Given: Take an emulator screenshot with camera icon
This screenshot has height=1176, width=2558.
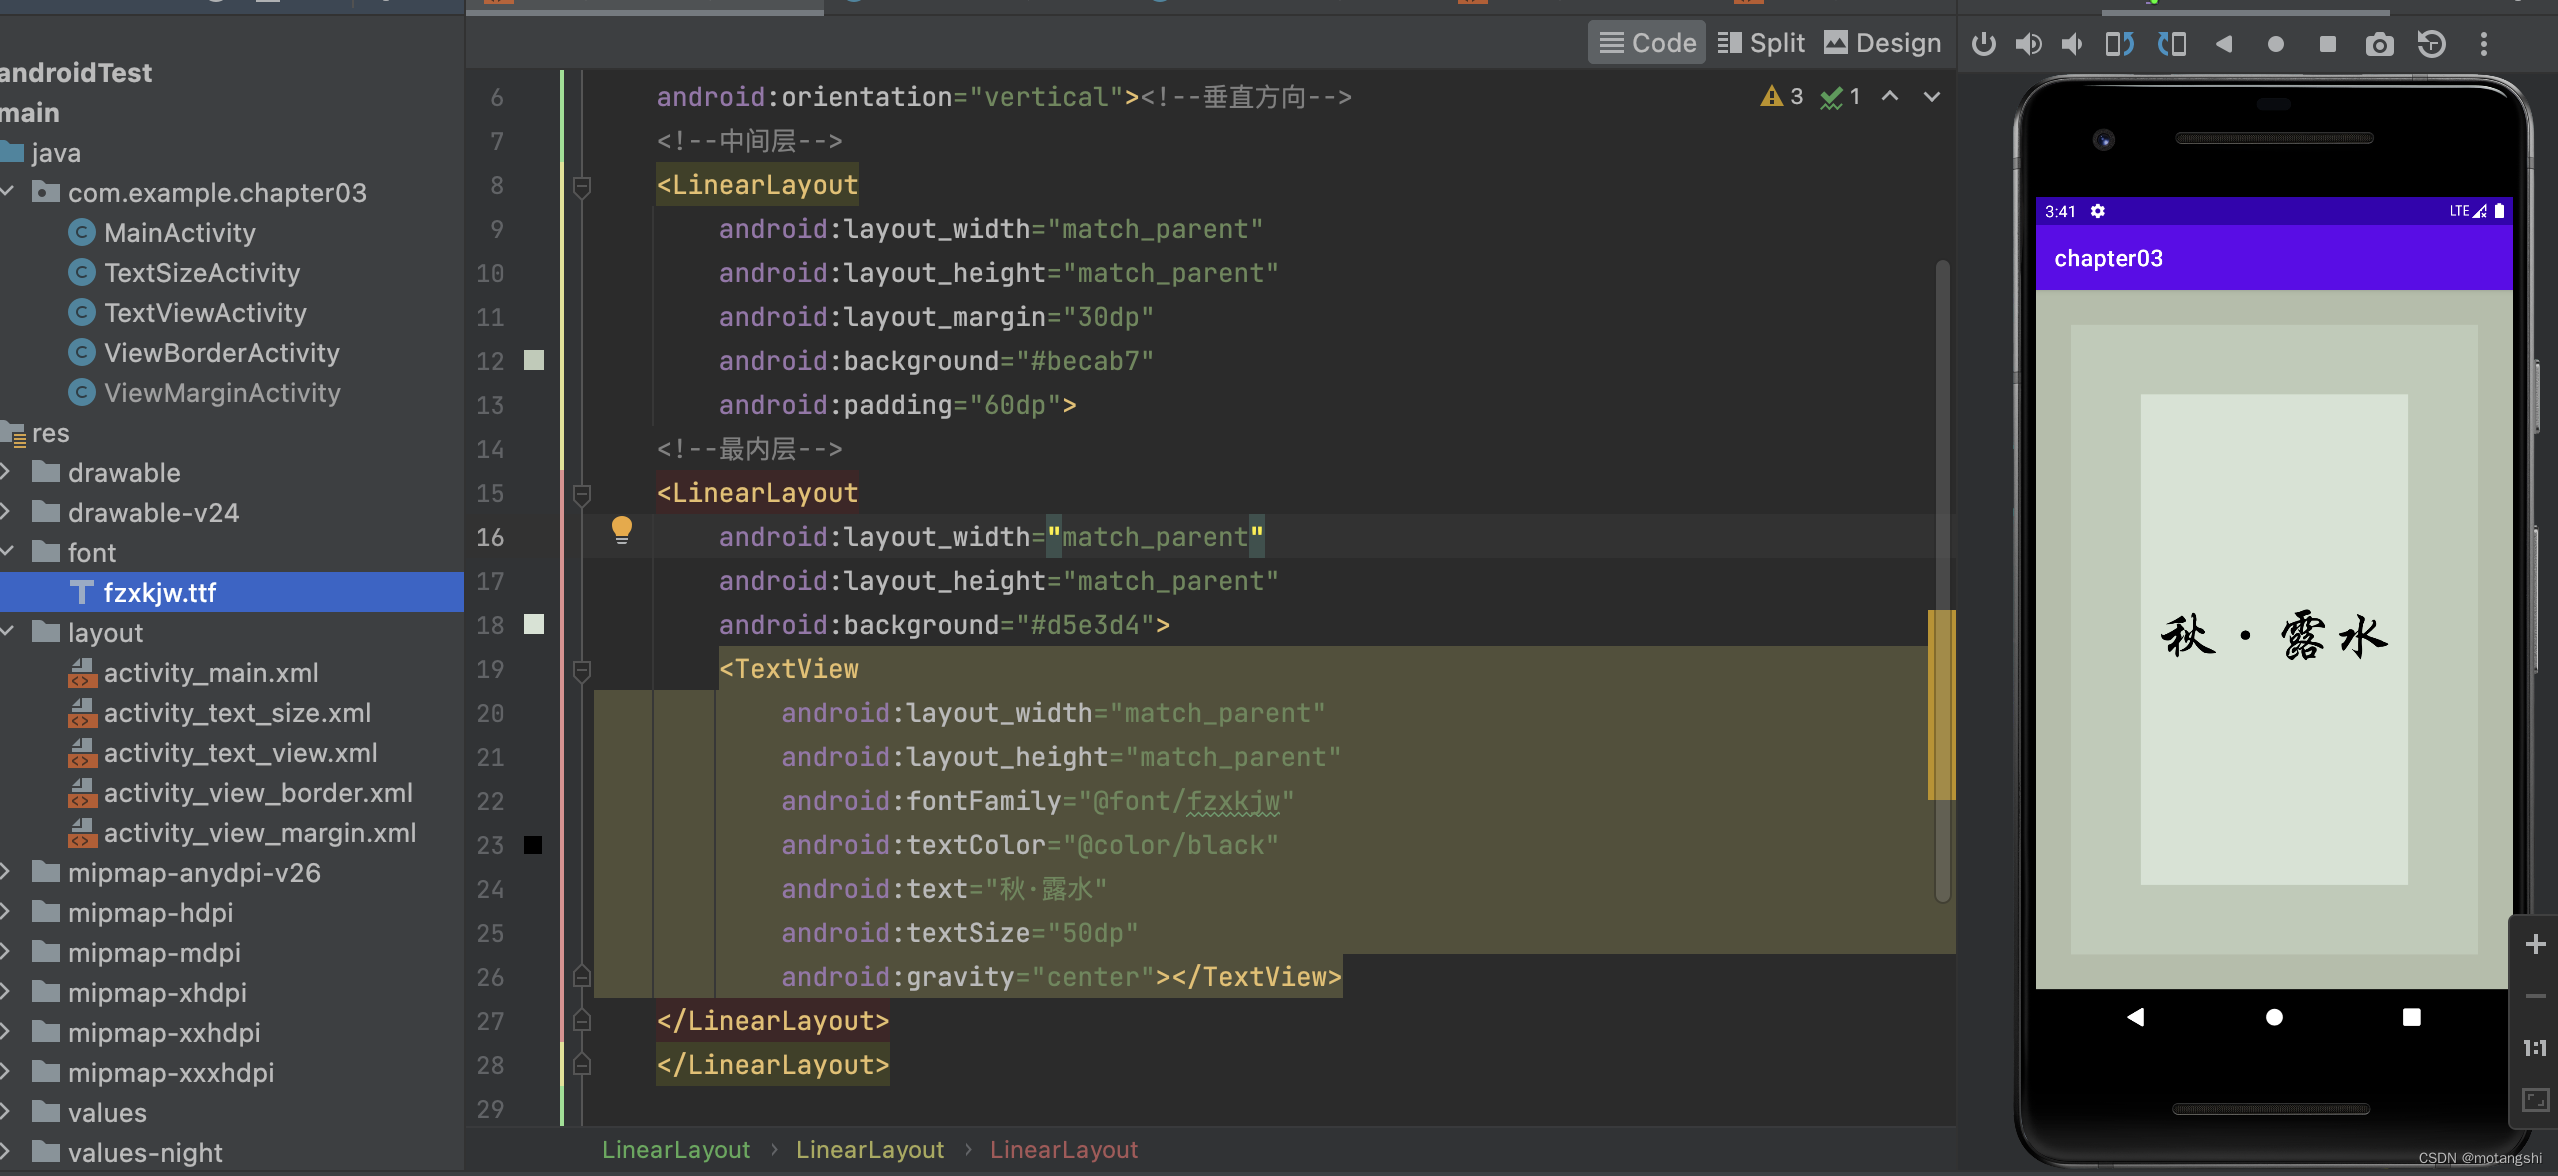Looking at the screenshot, I should click(2379, 44).
